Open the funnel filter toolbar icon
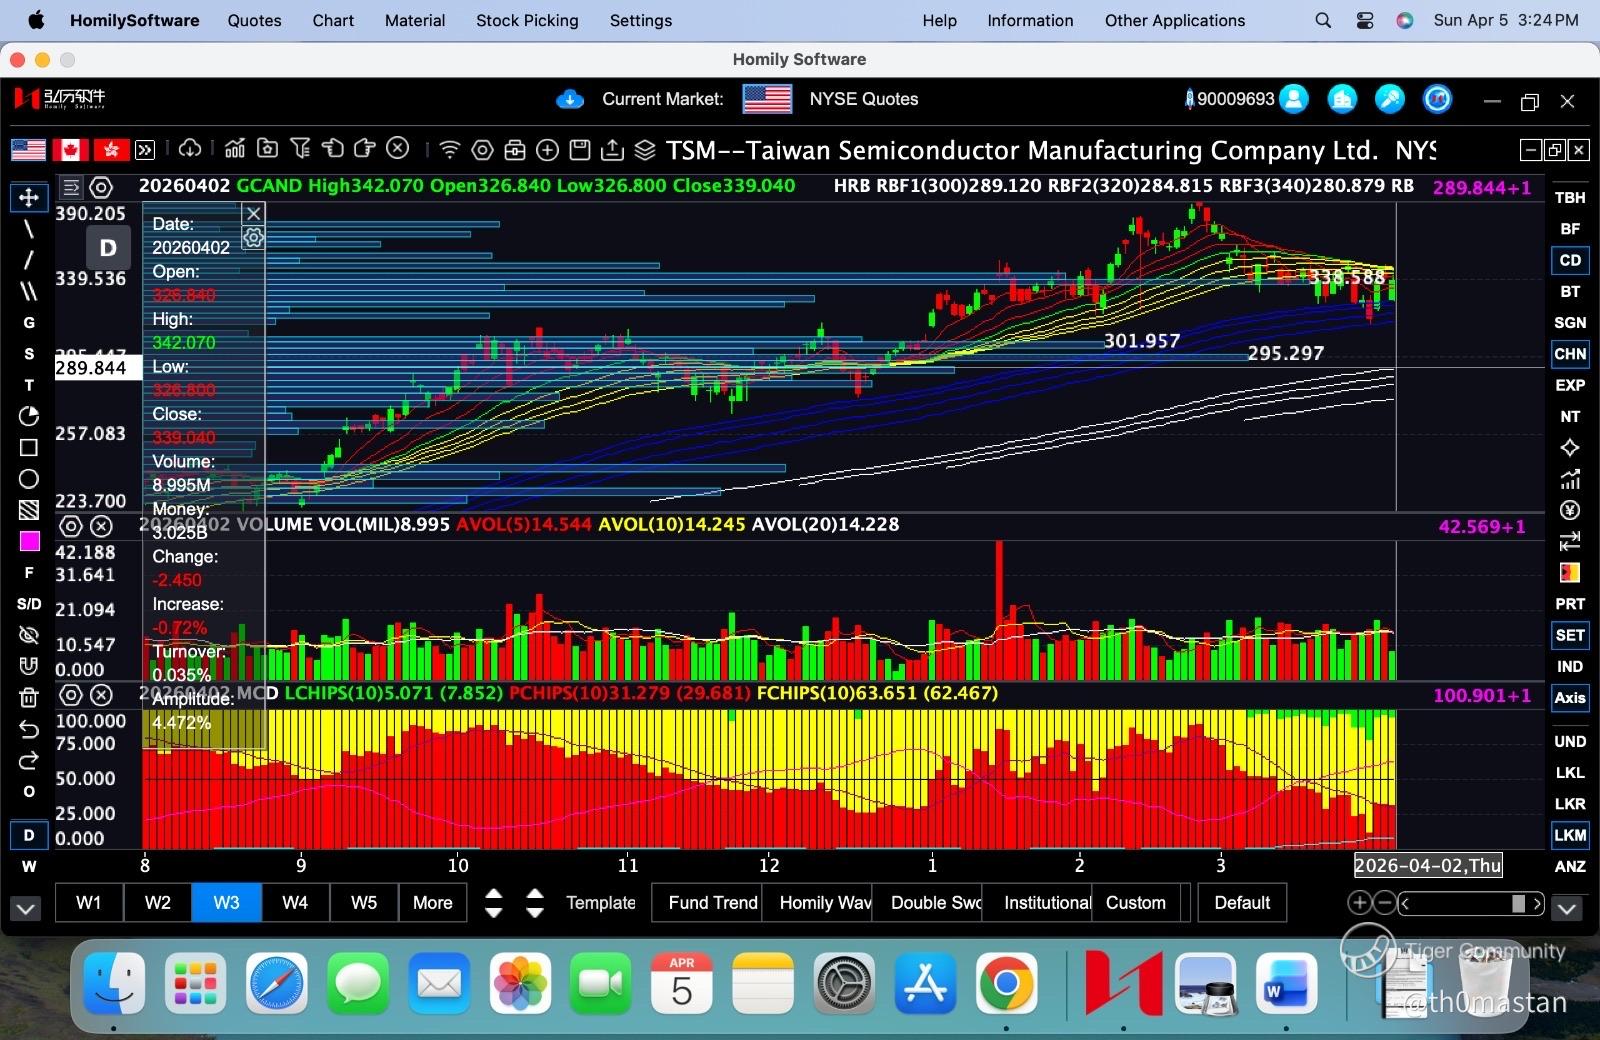1600x1040 pixels. (300, 149)
